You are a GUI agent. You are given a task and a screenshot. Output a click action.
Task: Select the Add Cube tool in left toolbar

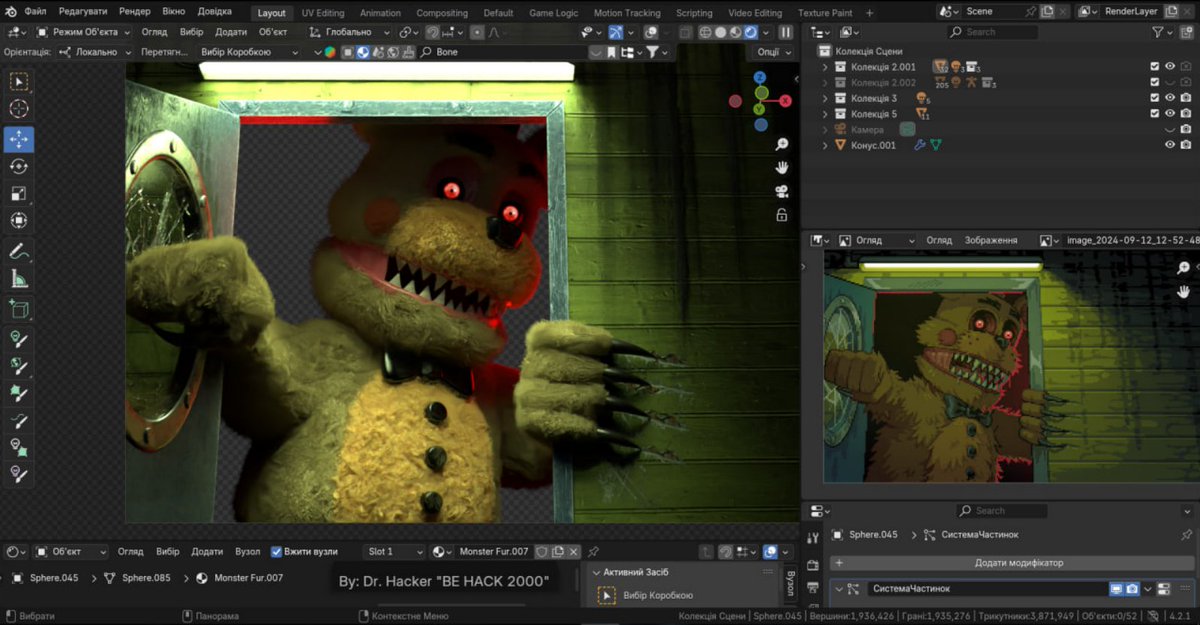click(x=19, y=310)
